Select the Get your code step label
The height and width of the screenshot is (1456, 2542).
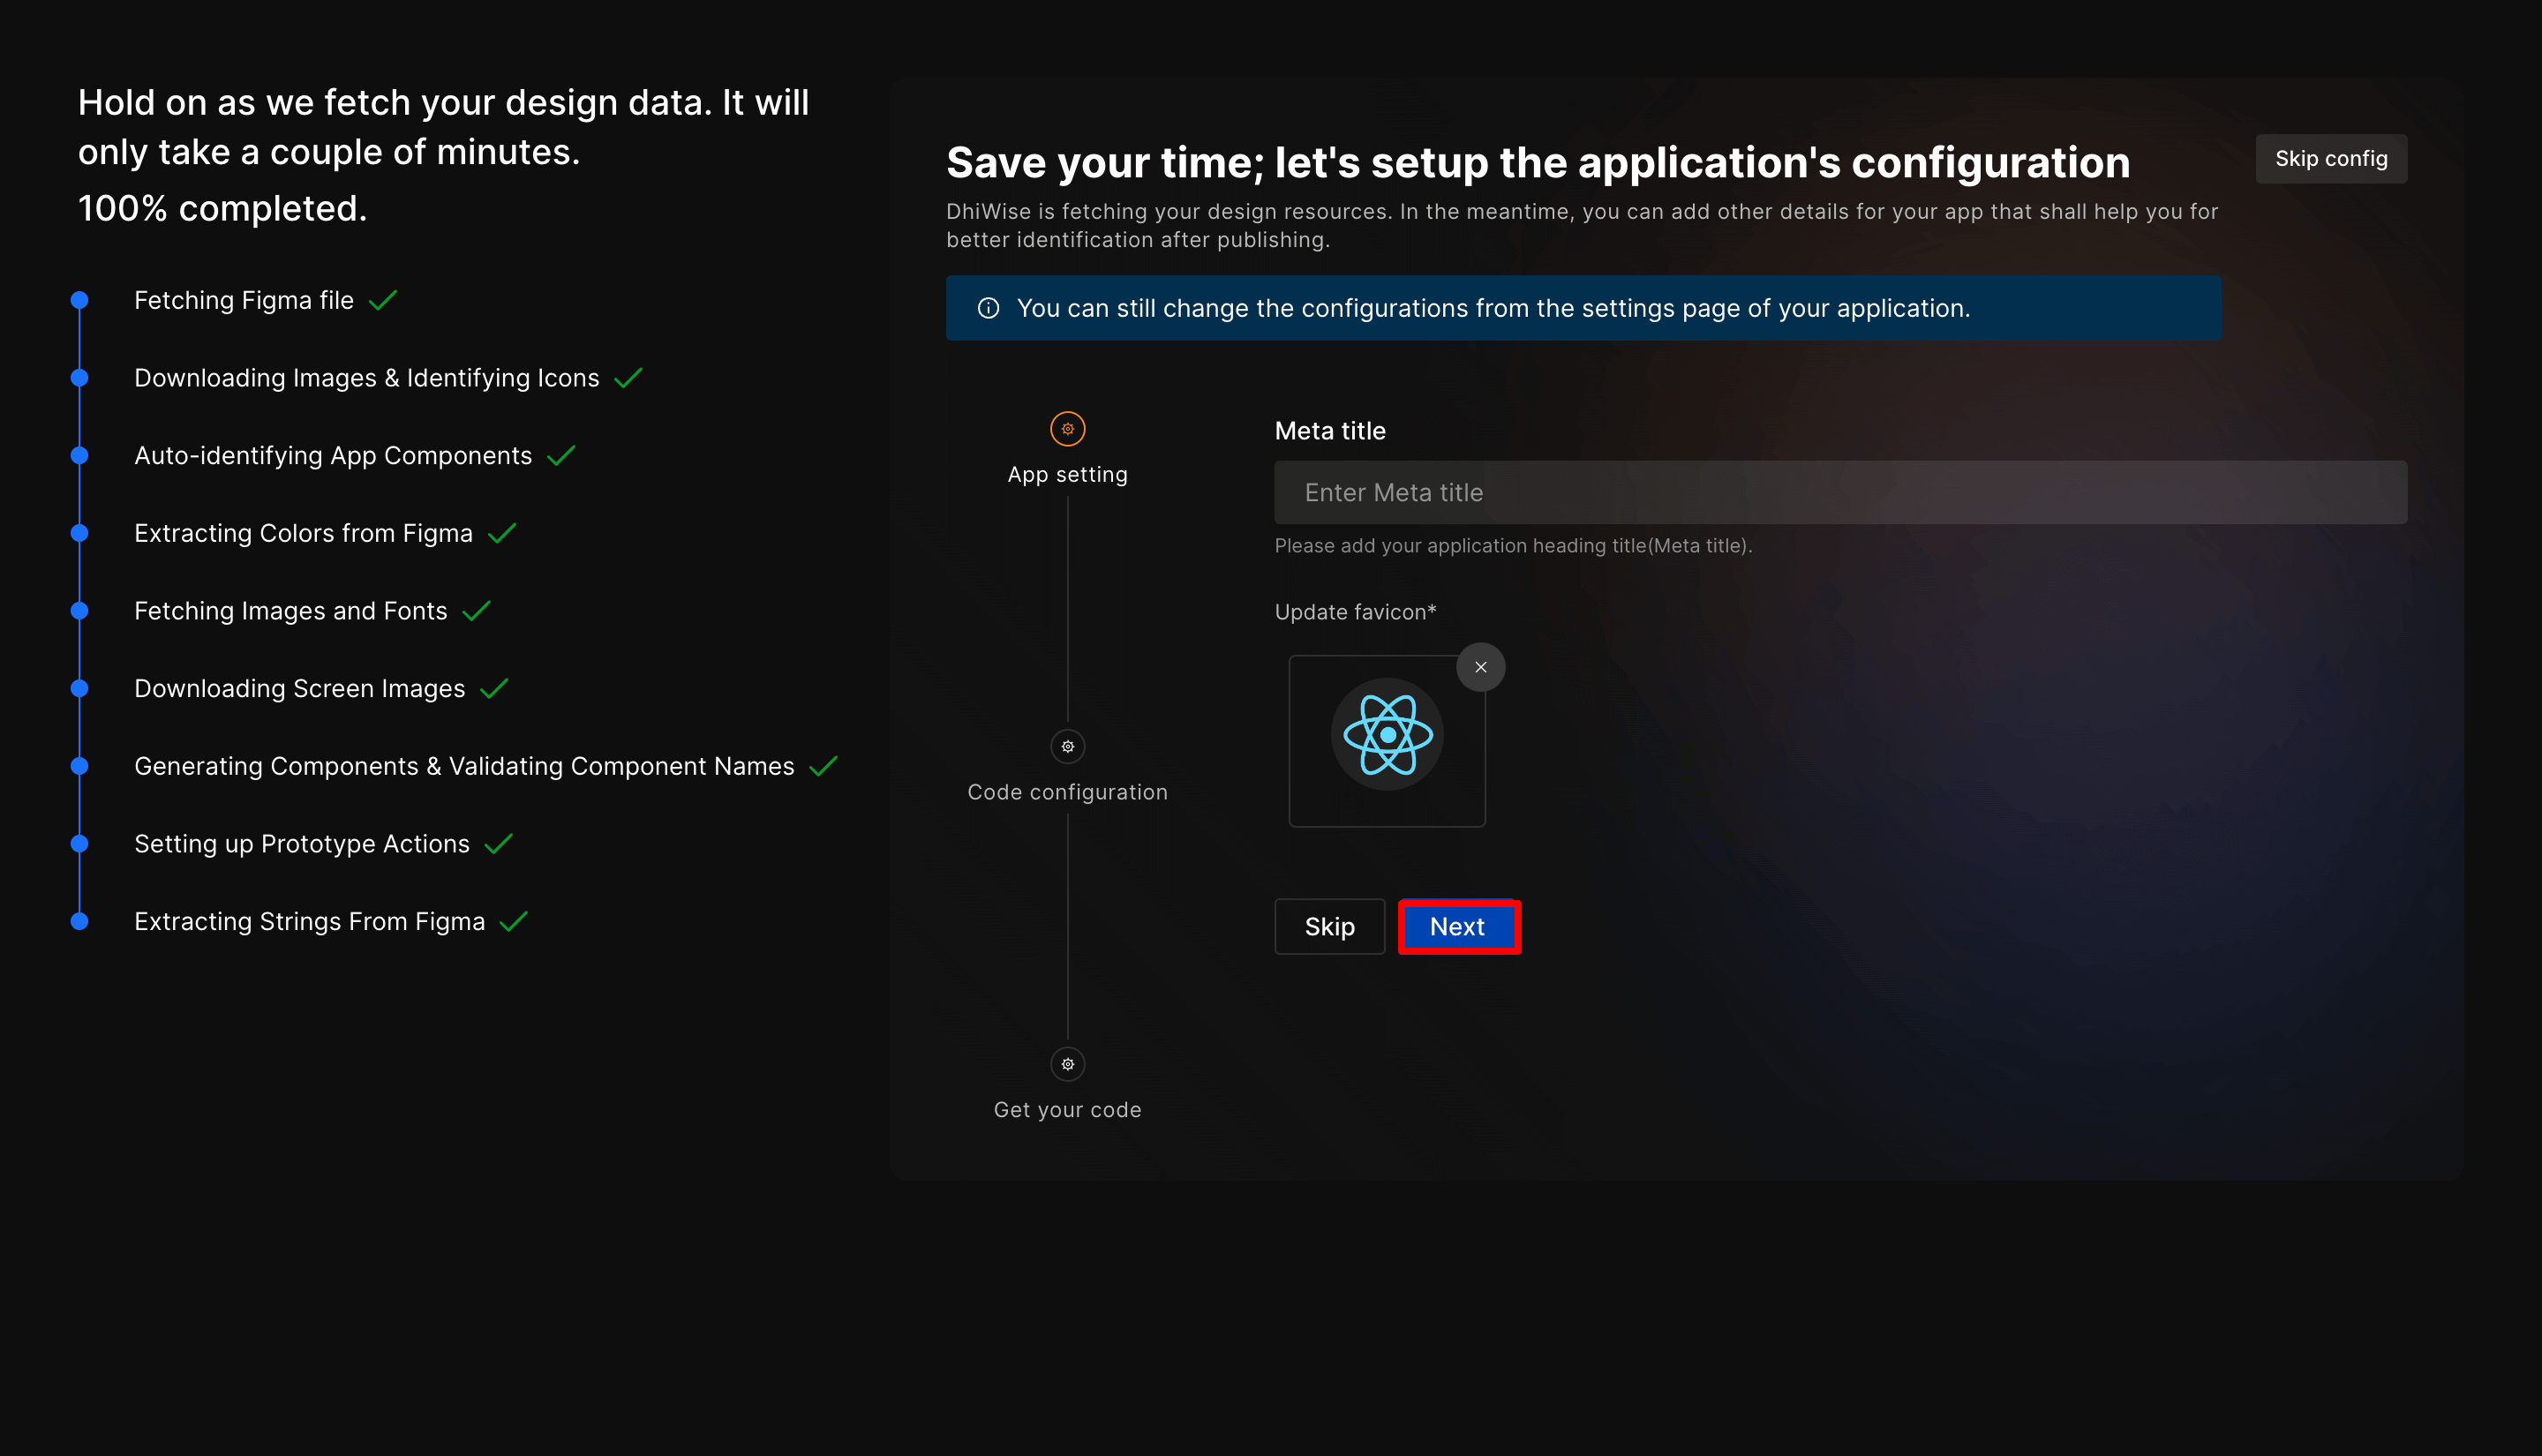[1067, 1110]
